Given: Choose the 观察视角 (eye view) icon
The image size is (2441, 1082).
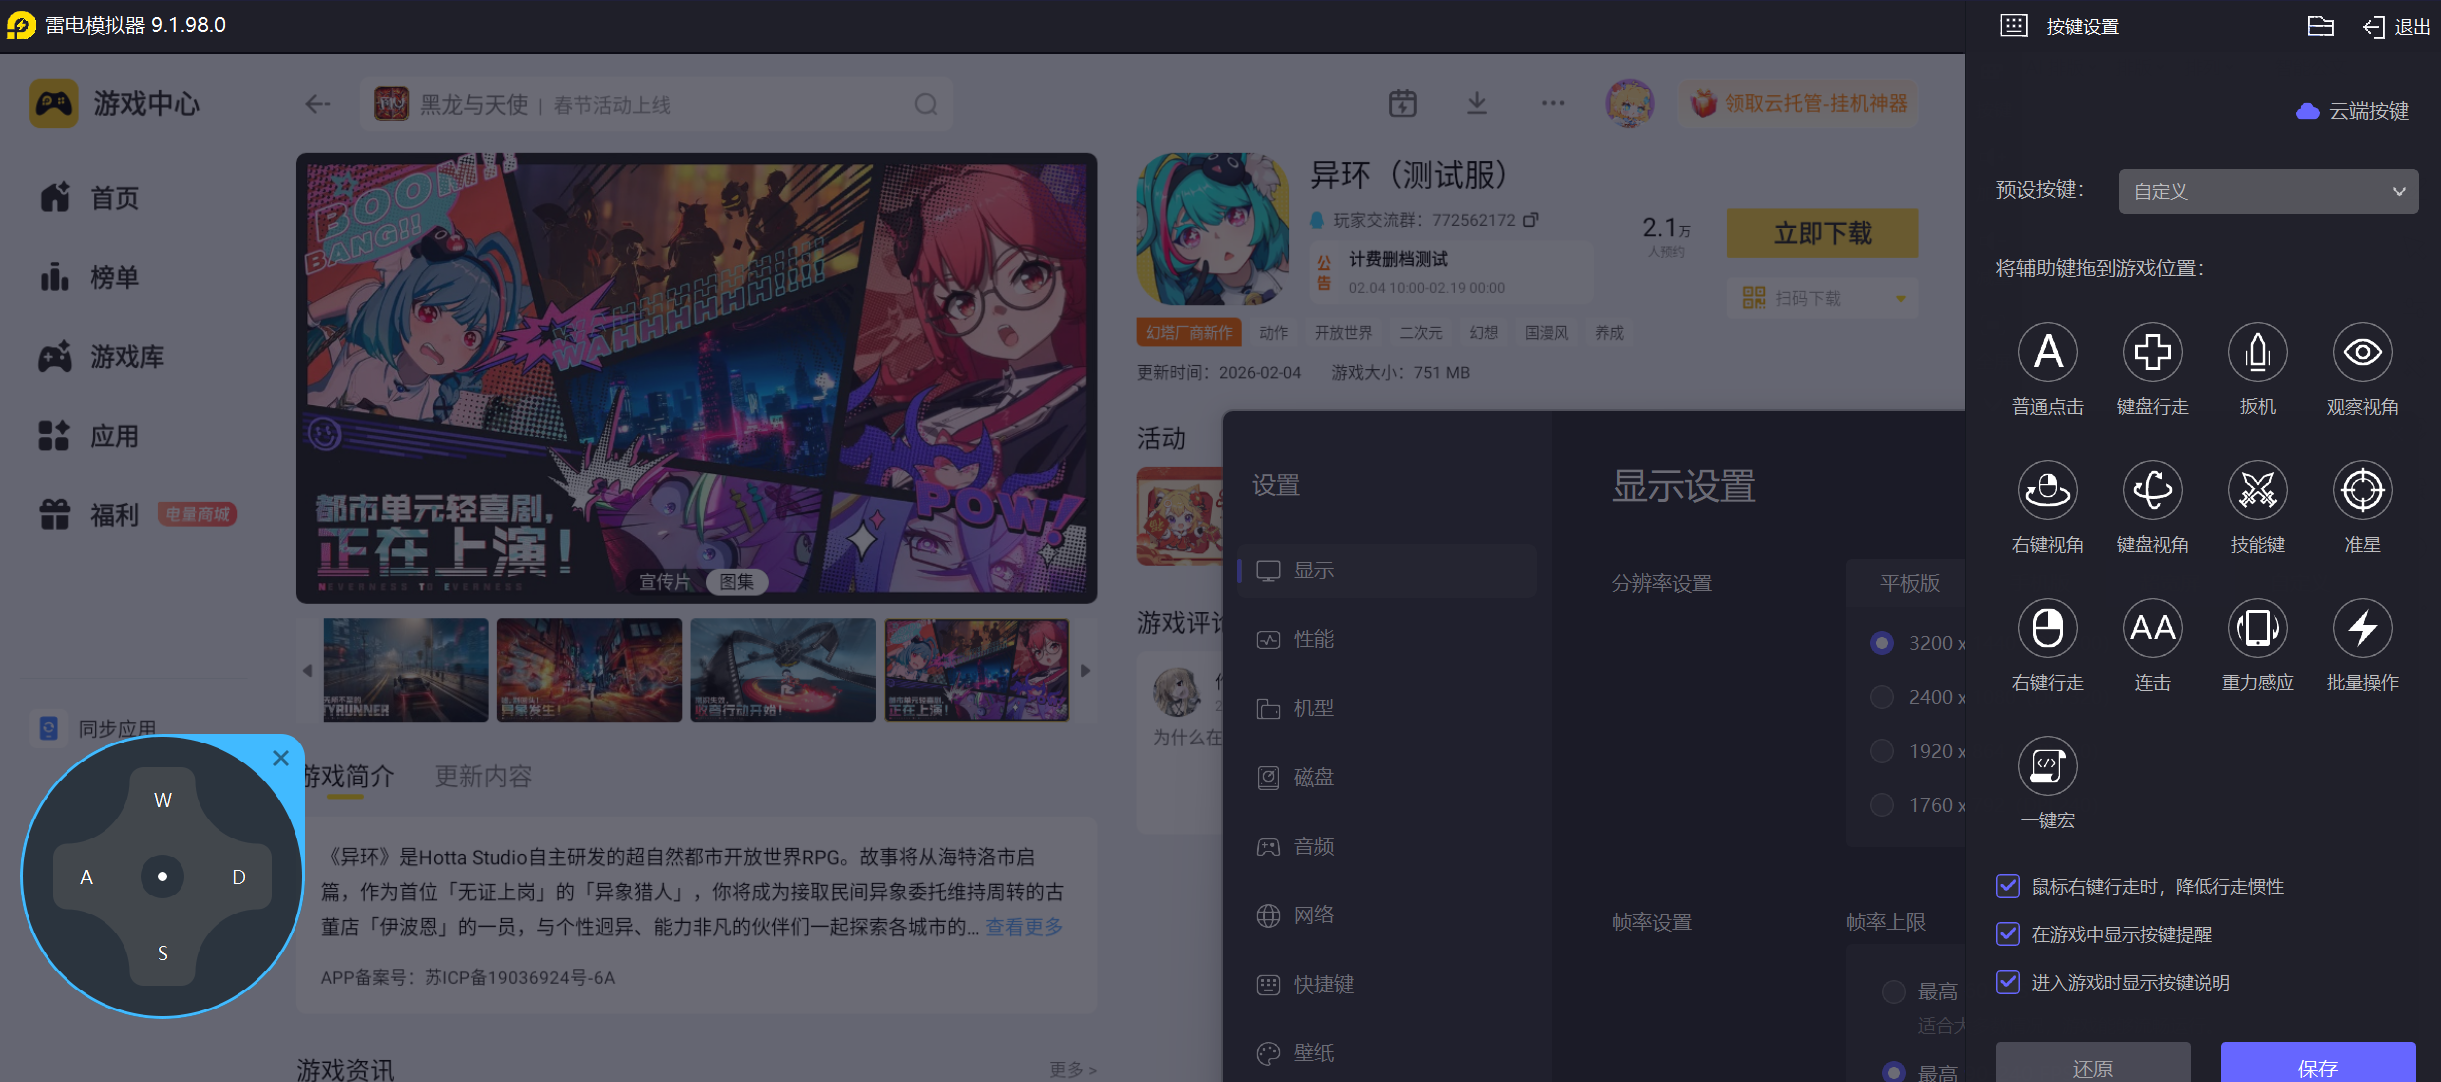Looking at the screenshot, I should pyautogui.click(x=2362, y=352).
